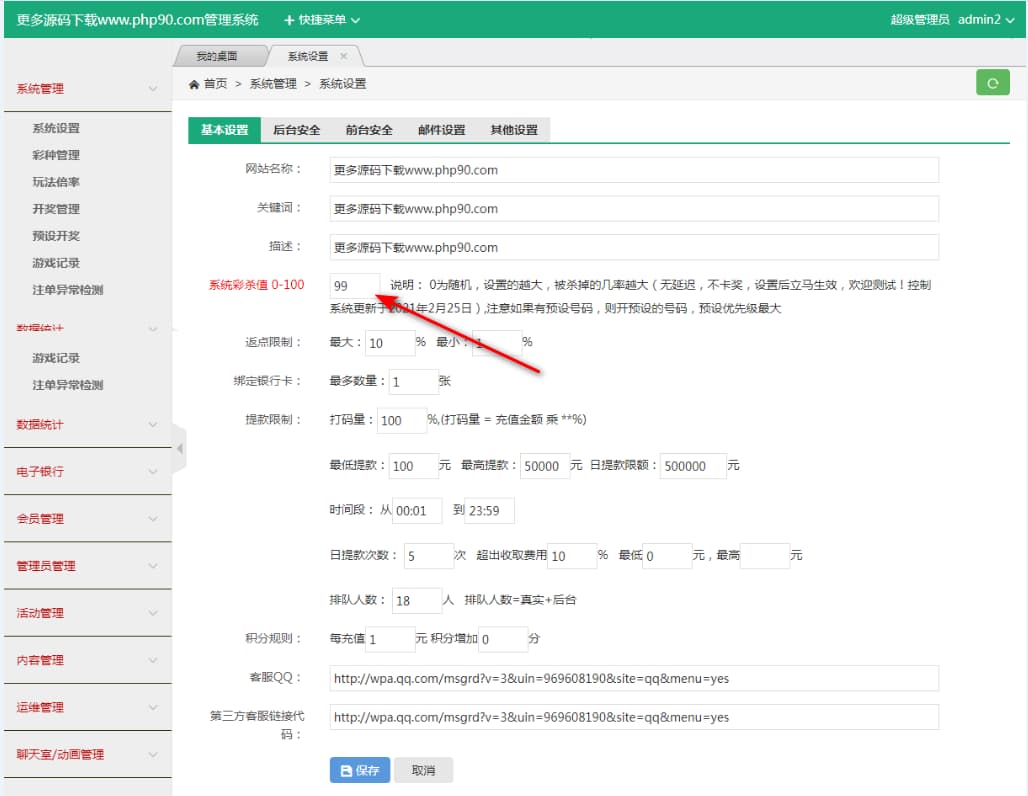Expand the 会员管理 sidebar section
1028x796 pixels.
click(86, 519)
